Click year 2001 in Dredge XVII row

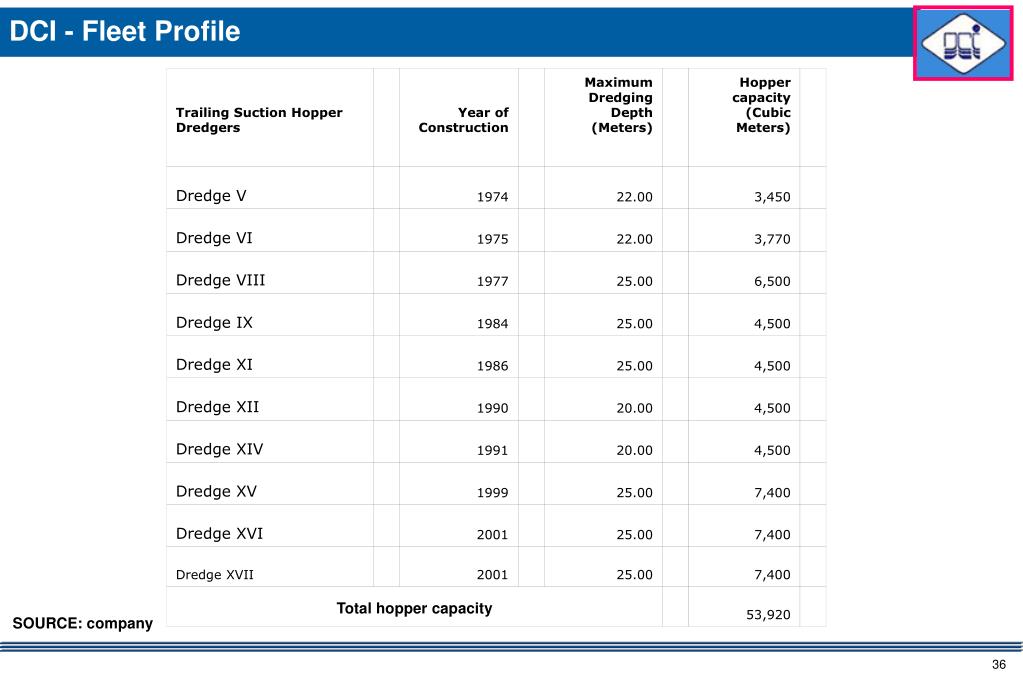point(493,575)
